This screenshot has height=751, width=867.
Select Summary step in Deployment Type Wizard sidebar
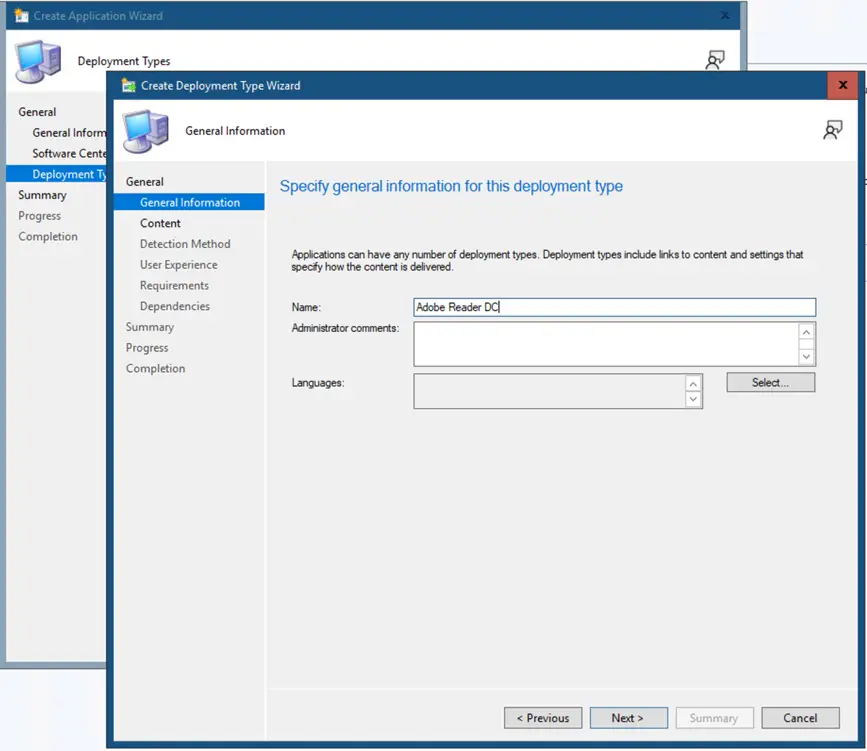coord(149,327)
